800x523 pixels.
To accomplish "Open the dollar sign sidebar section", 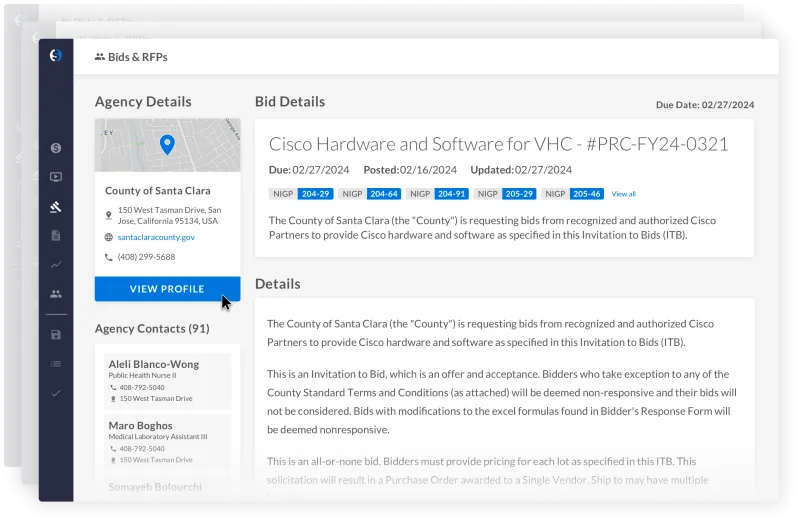I will tap(56, 148).
